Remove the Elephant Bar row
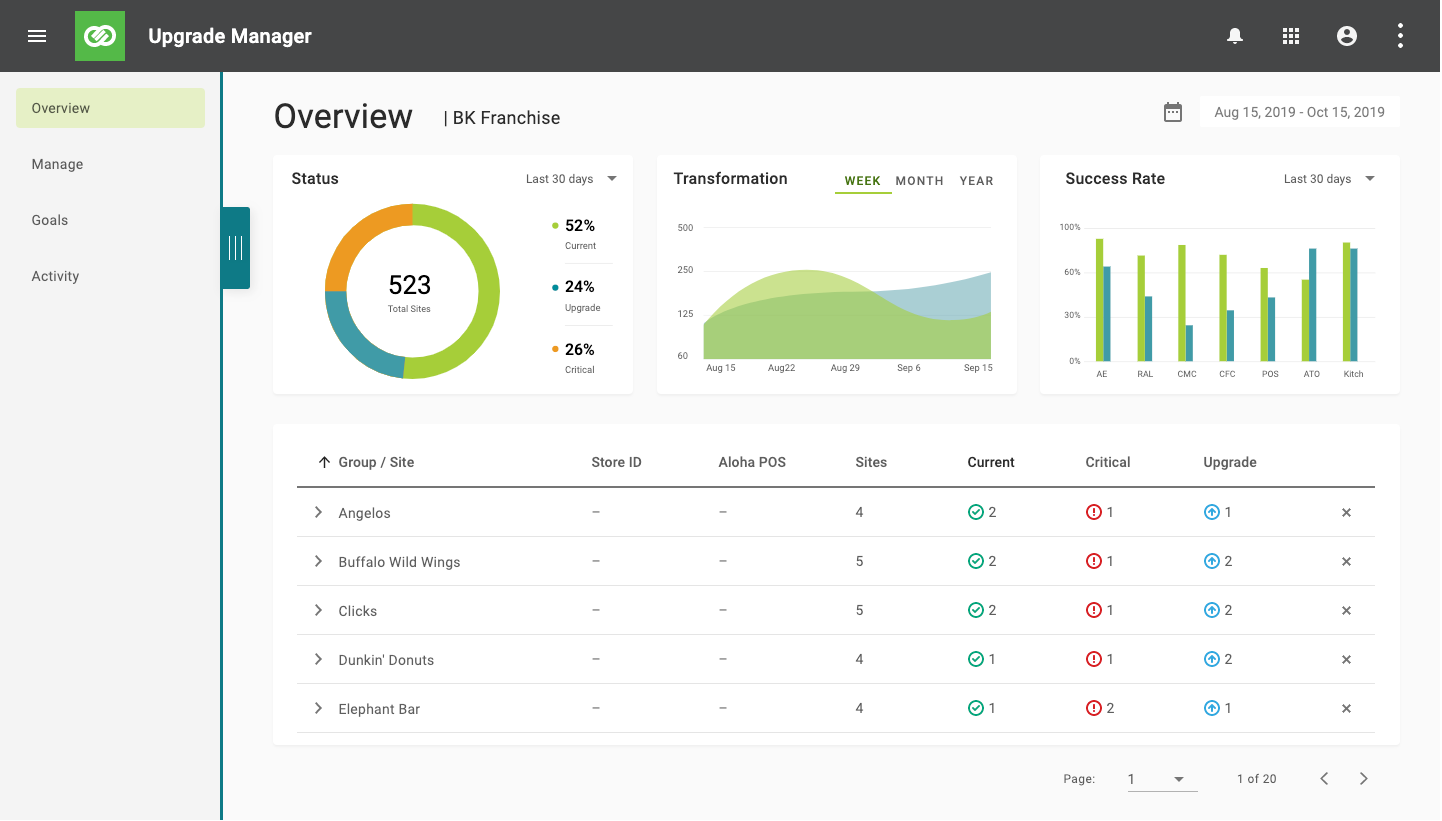This screenshot has width=1442, height=821. 1346,709
